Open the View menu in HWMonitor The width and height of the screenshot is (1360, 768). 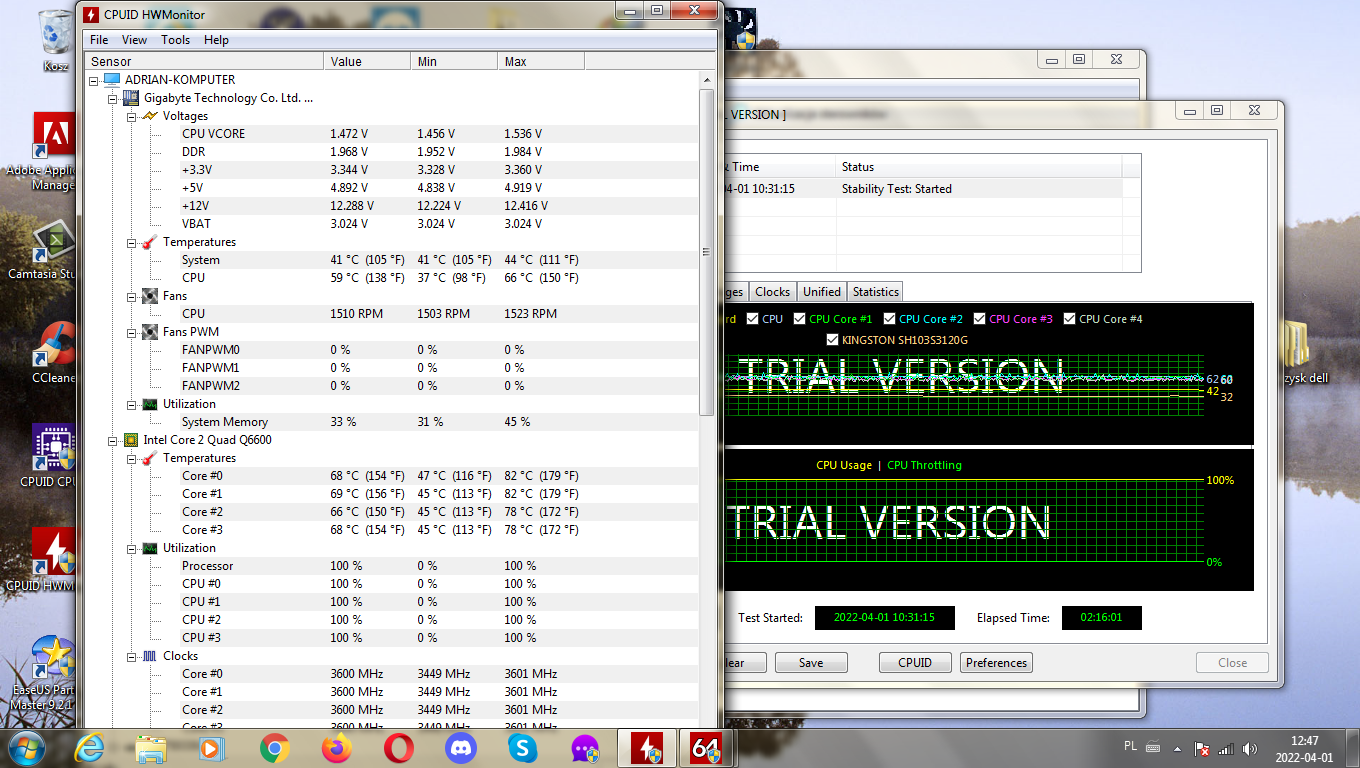tap(134, 40)
